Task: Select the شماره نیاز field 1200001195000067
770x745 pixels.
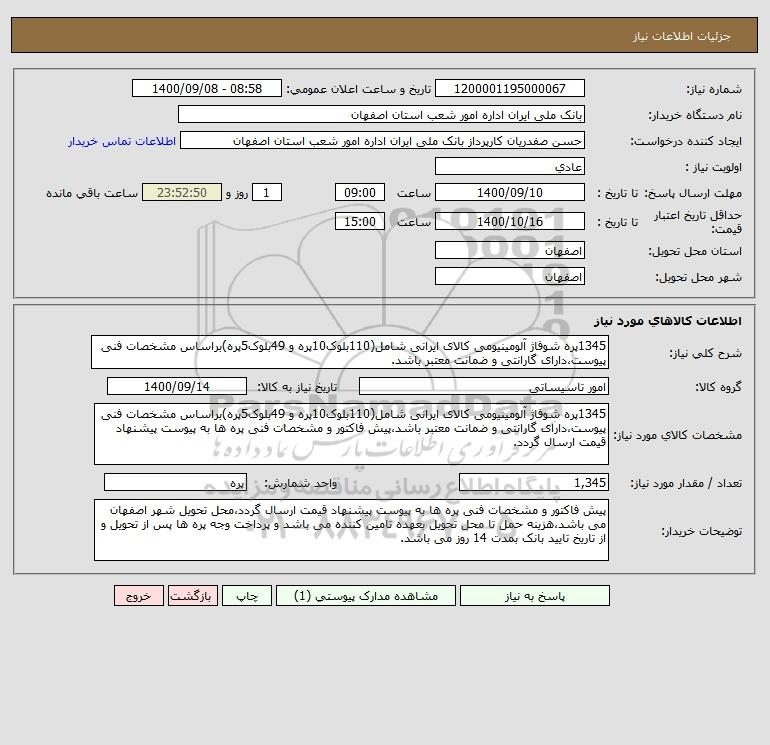Action: (510, 88)
